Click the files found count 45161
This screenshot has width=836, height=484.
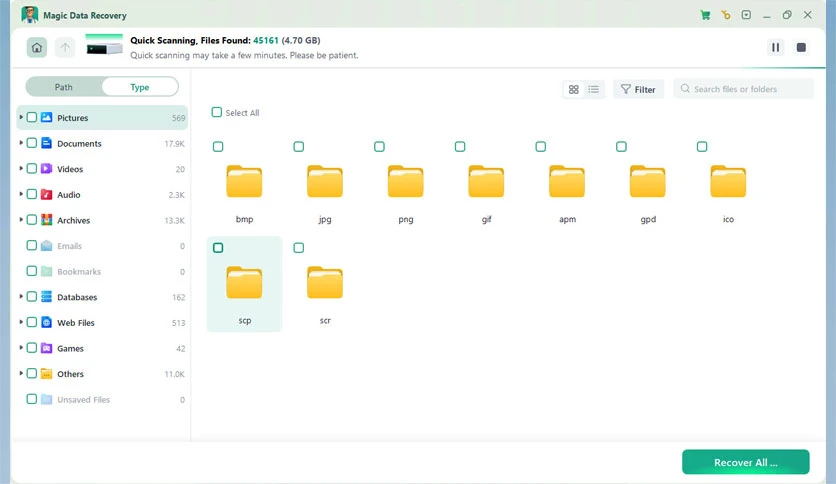[266, 41]
